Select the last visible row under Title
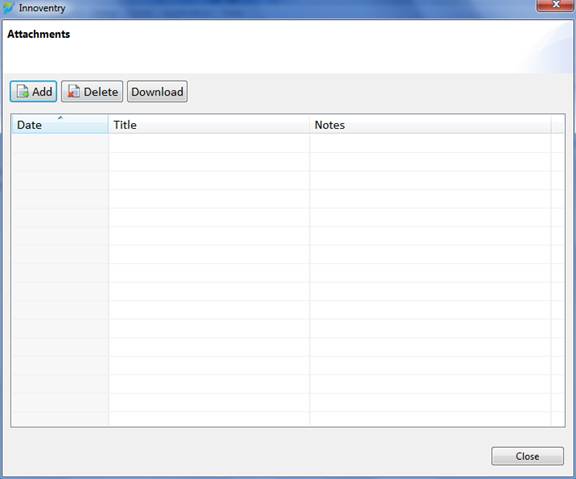 pos(209,419)
